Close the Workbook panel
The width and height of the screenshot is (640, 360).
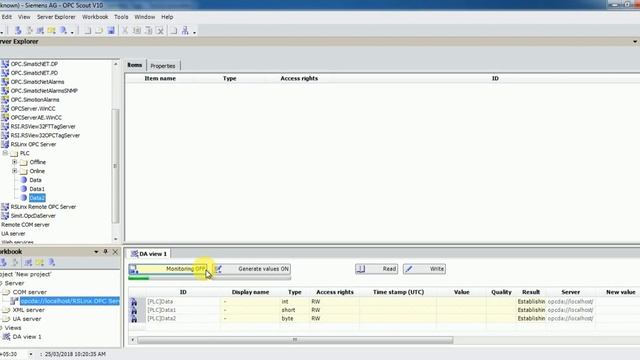pyautogui.click(x=115, y=252)
